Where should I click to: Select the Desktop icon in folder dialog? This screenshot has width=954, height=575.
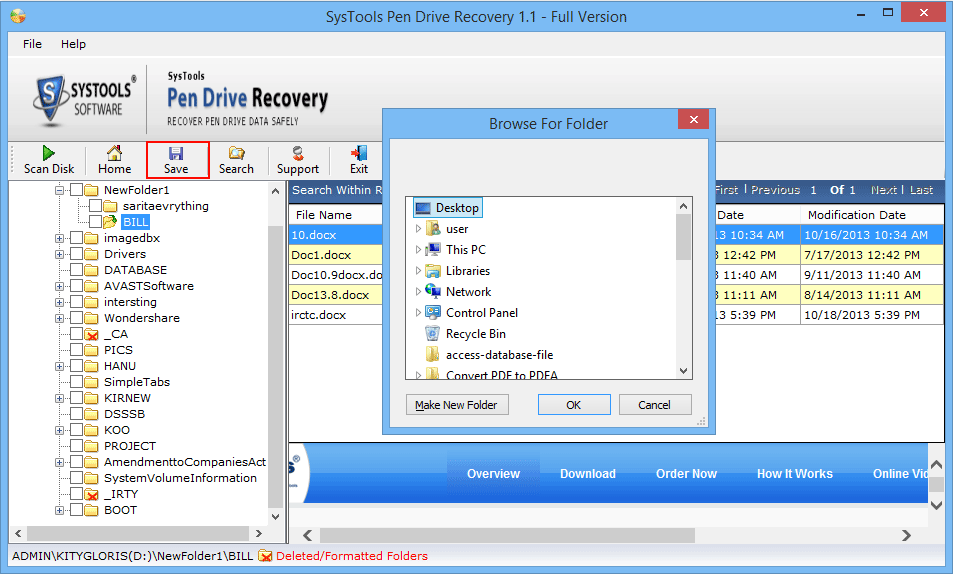(422, 208)
